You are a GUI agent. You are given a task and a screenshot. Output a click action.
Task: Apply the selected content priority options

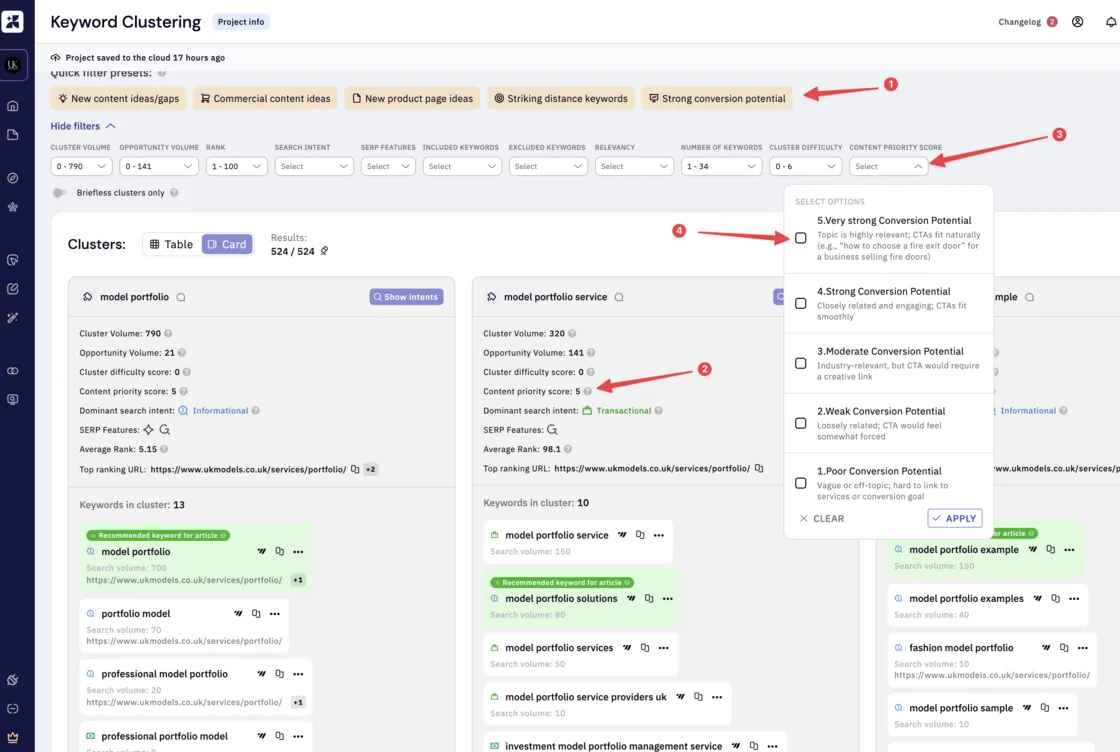[x=954, y=518]
